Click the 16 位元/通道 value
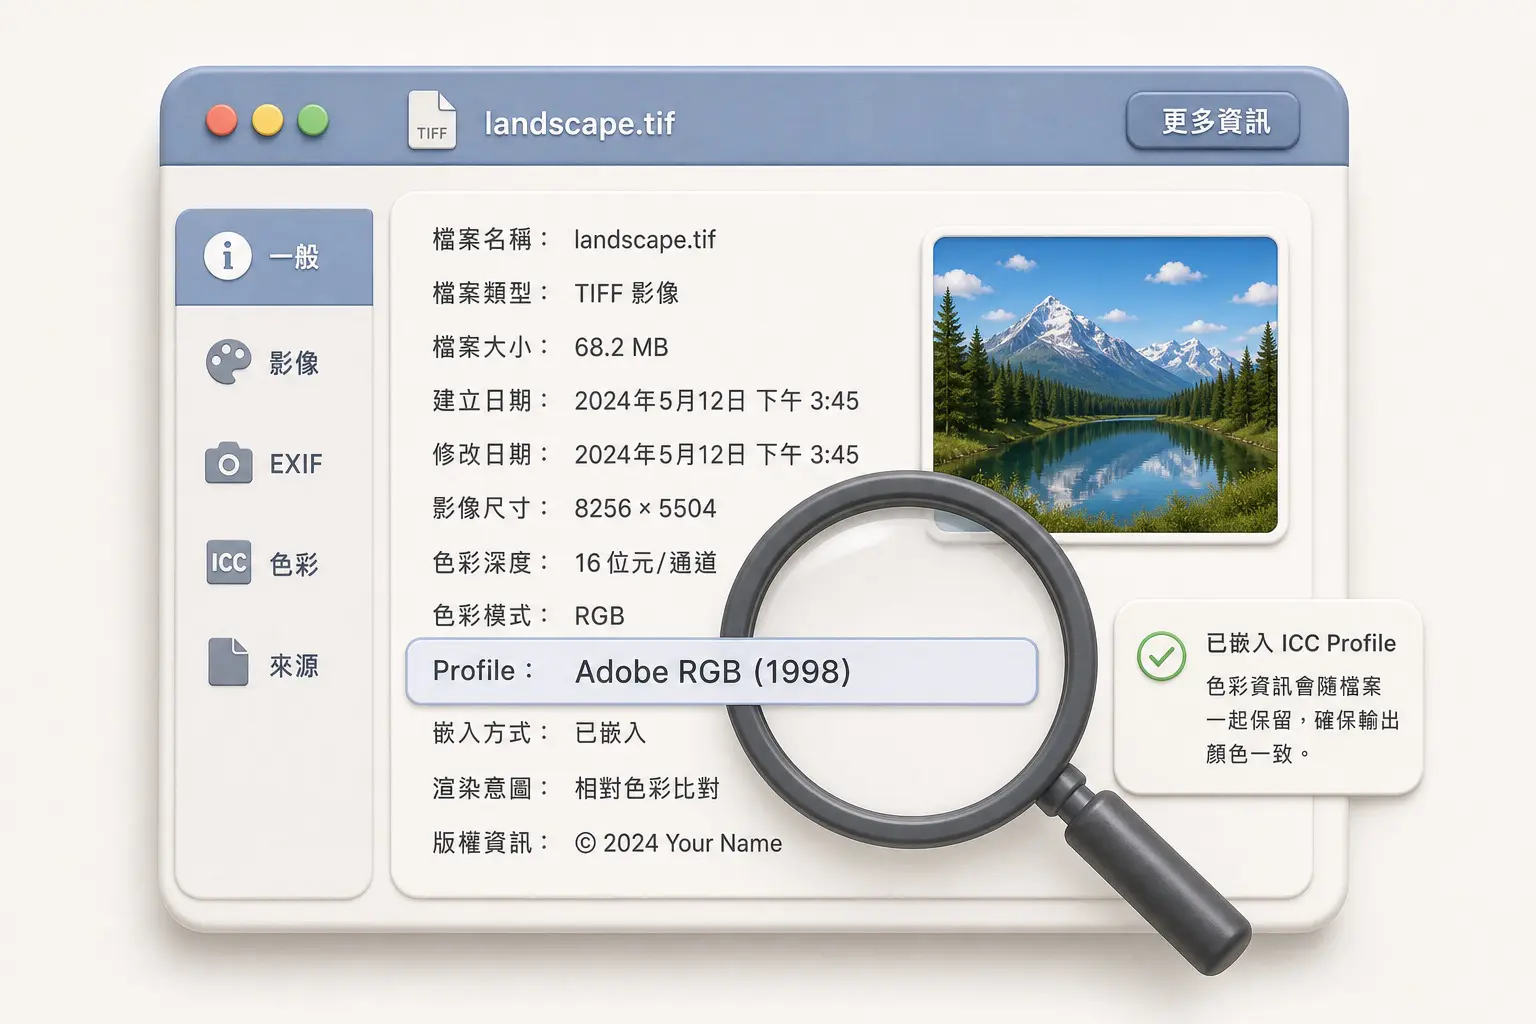 pyautogui.click(x=646, y=563)
